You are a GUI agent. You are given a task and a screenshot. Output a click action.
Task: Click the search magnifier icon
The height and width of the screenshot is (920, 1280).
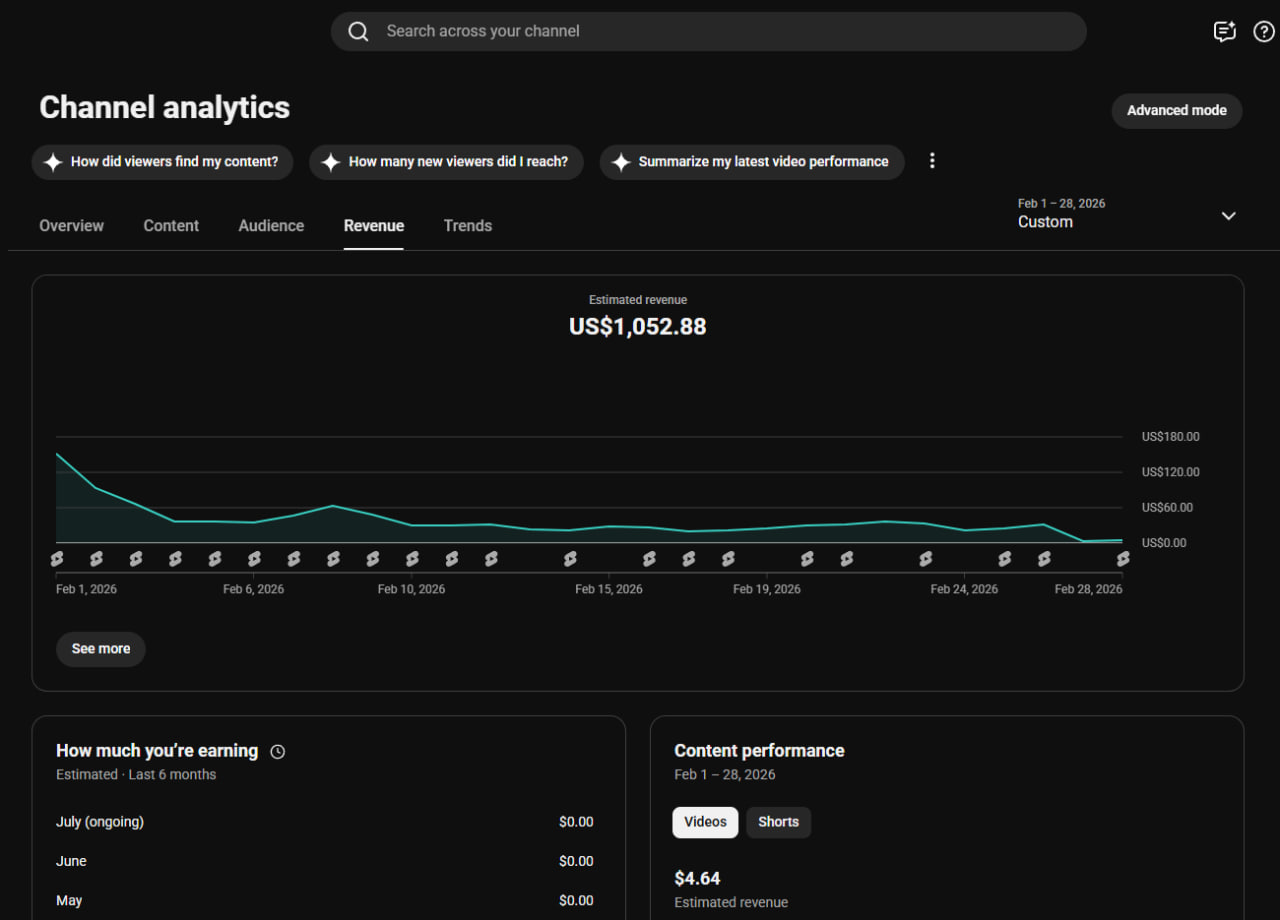tap(358, 31)
